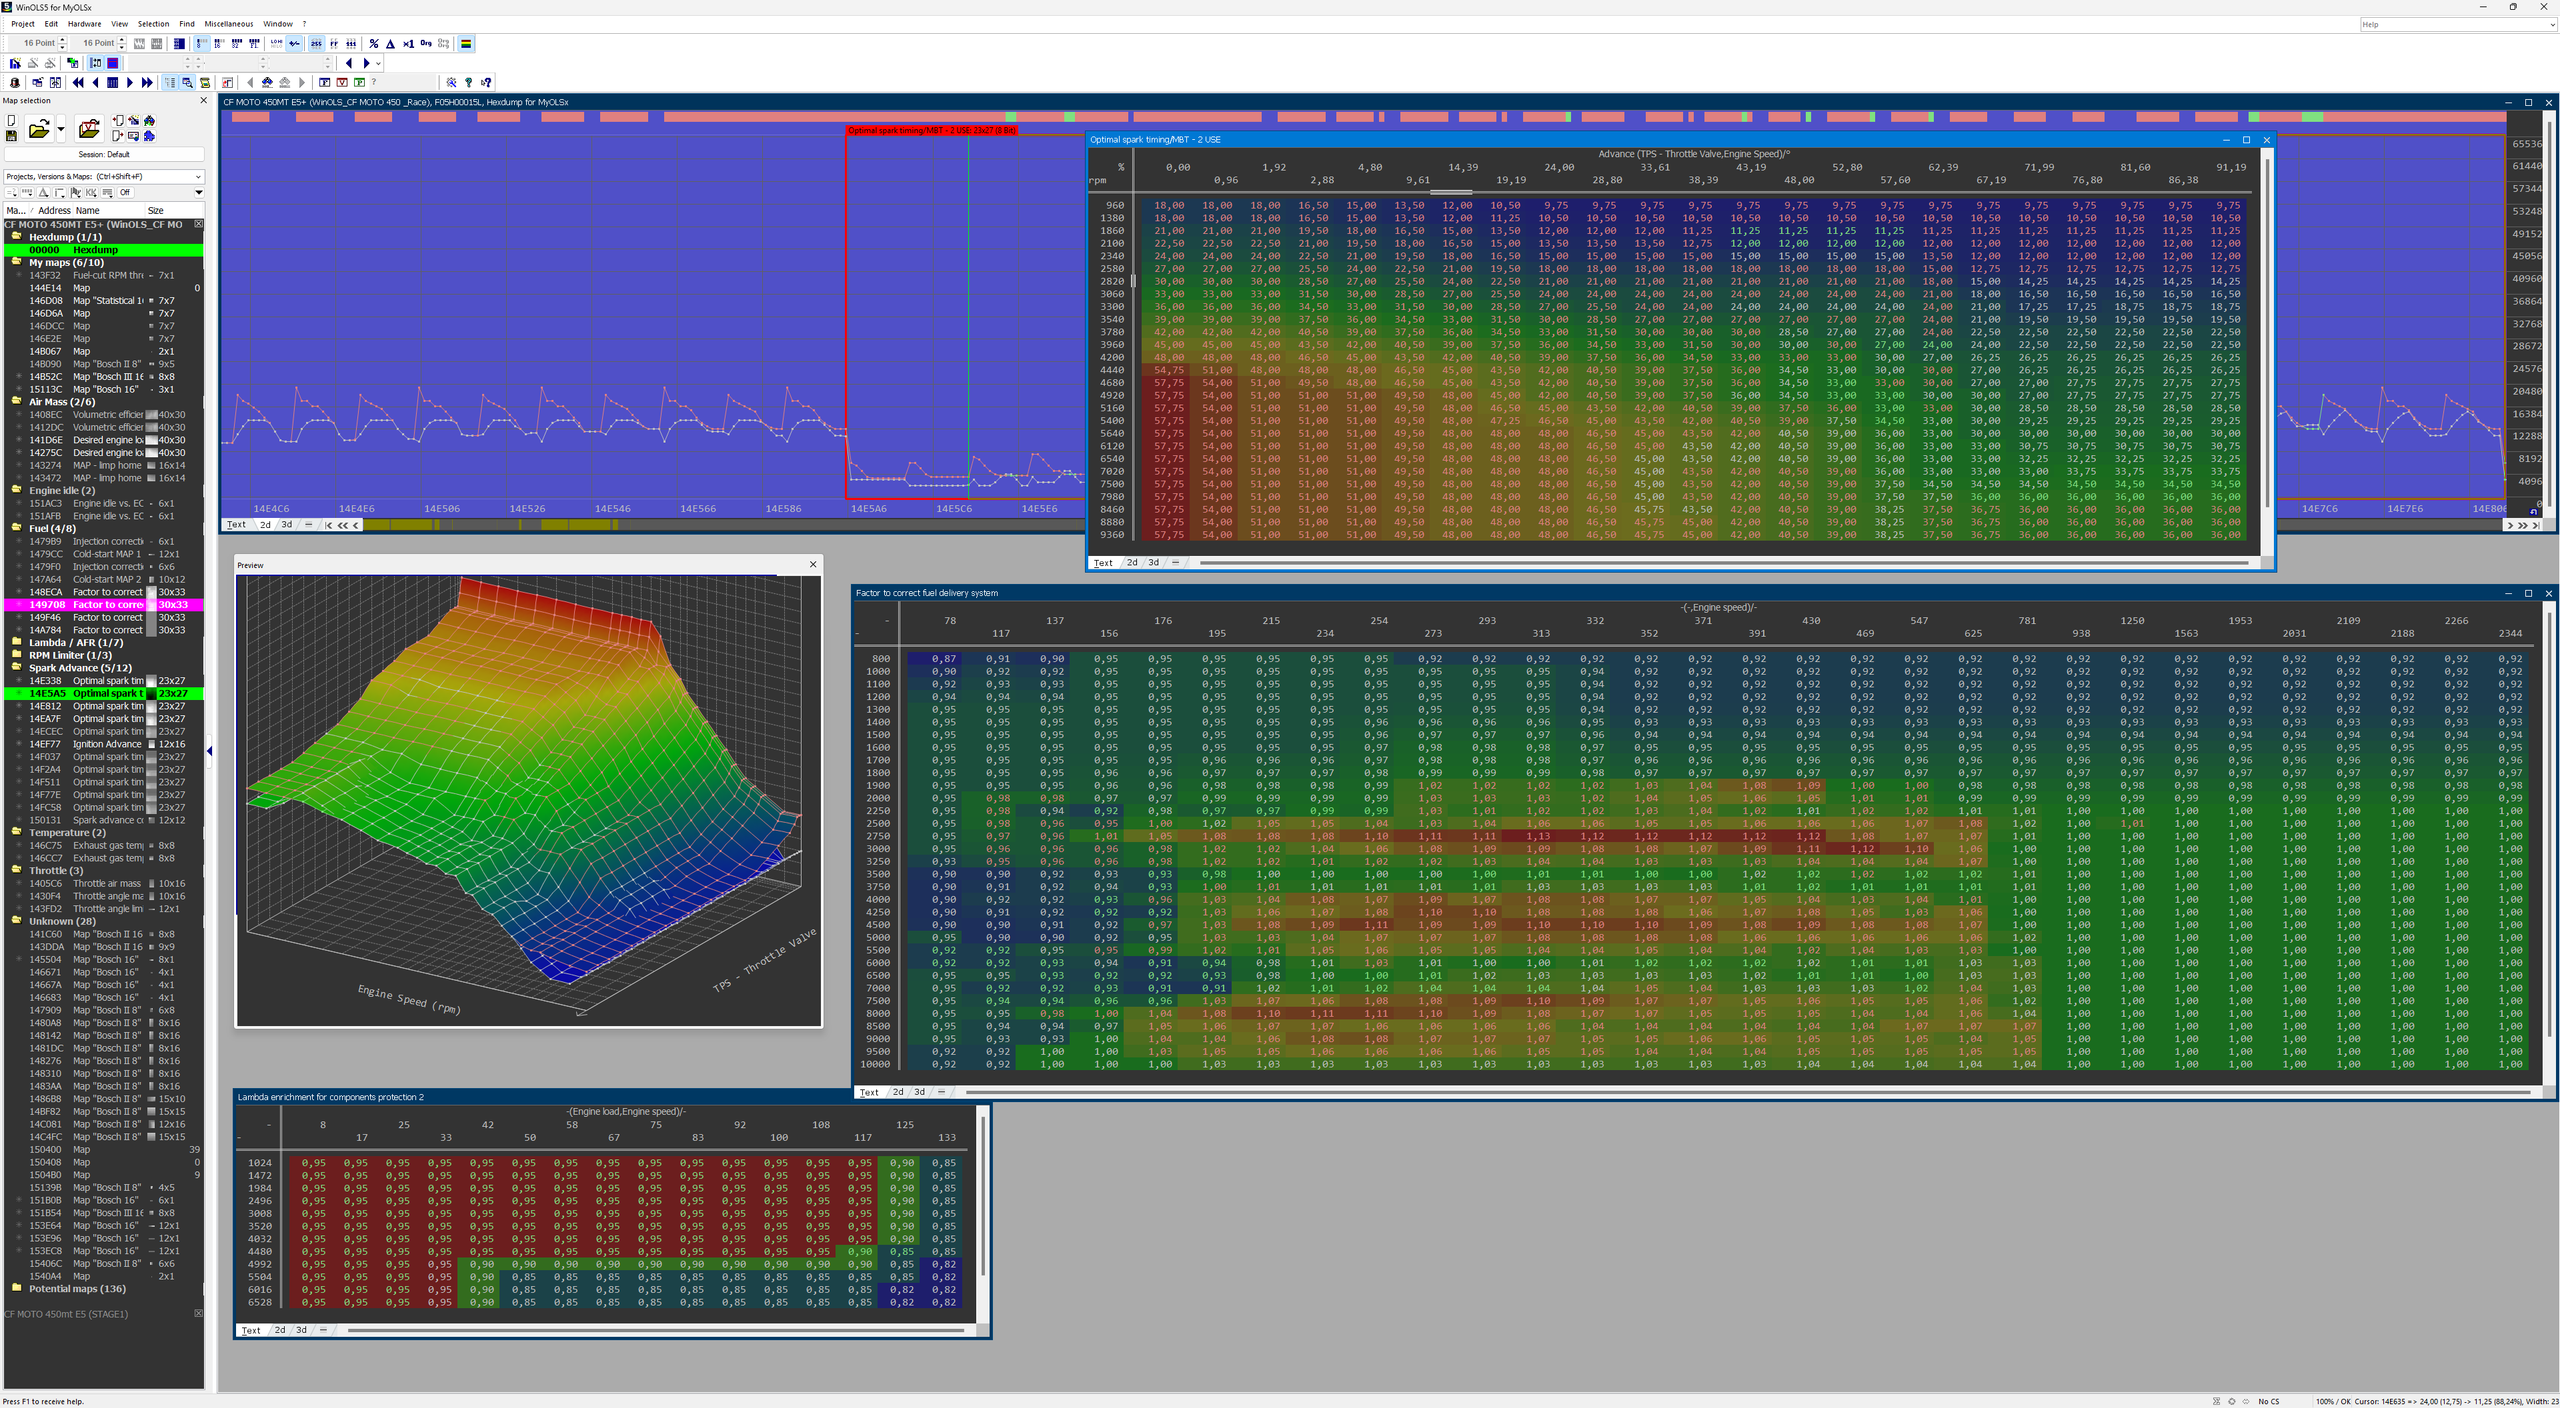
Task: Click the Session: Default button
Action: tap(104, 155)
